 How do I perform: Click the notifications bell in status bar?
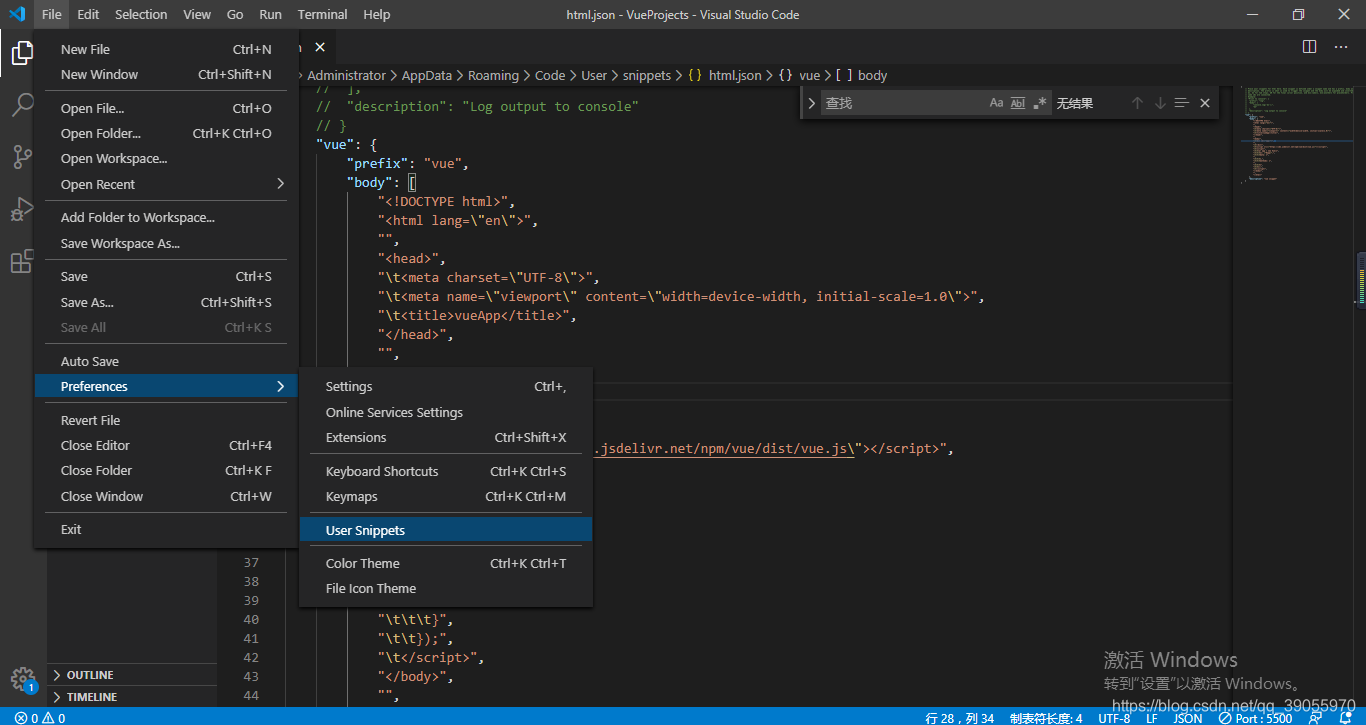(x=1344, y=718)
